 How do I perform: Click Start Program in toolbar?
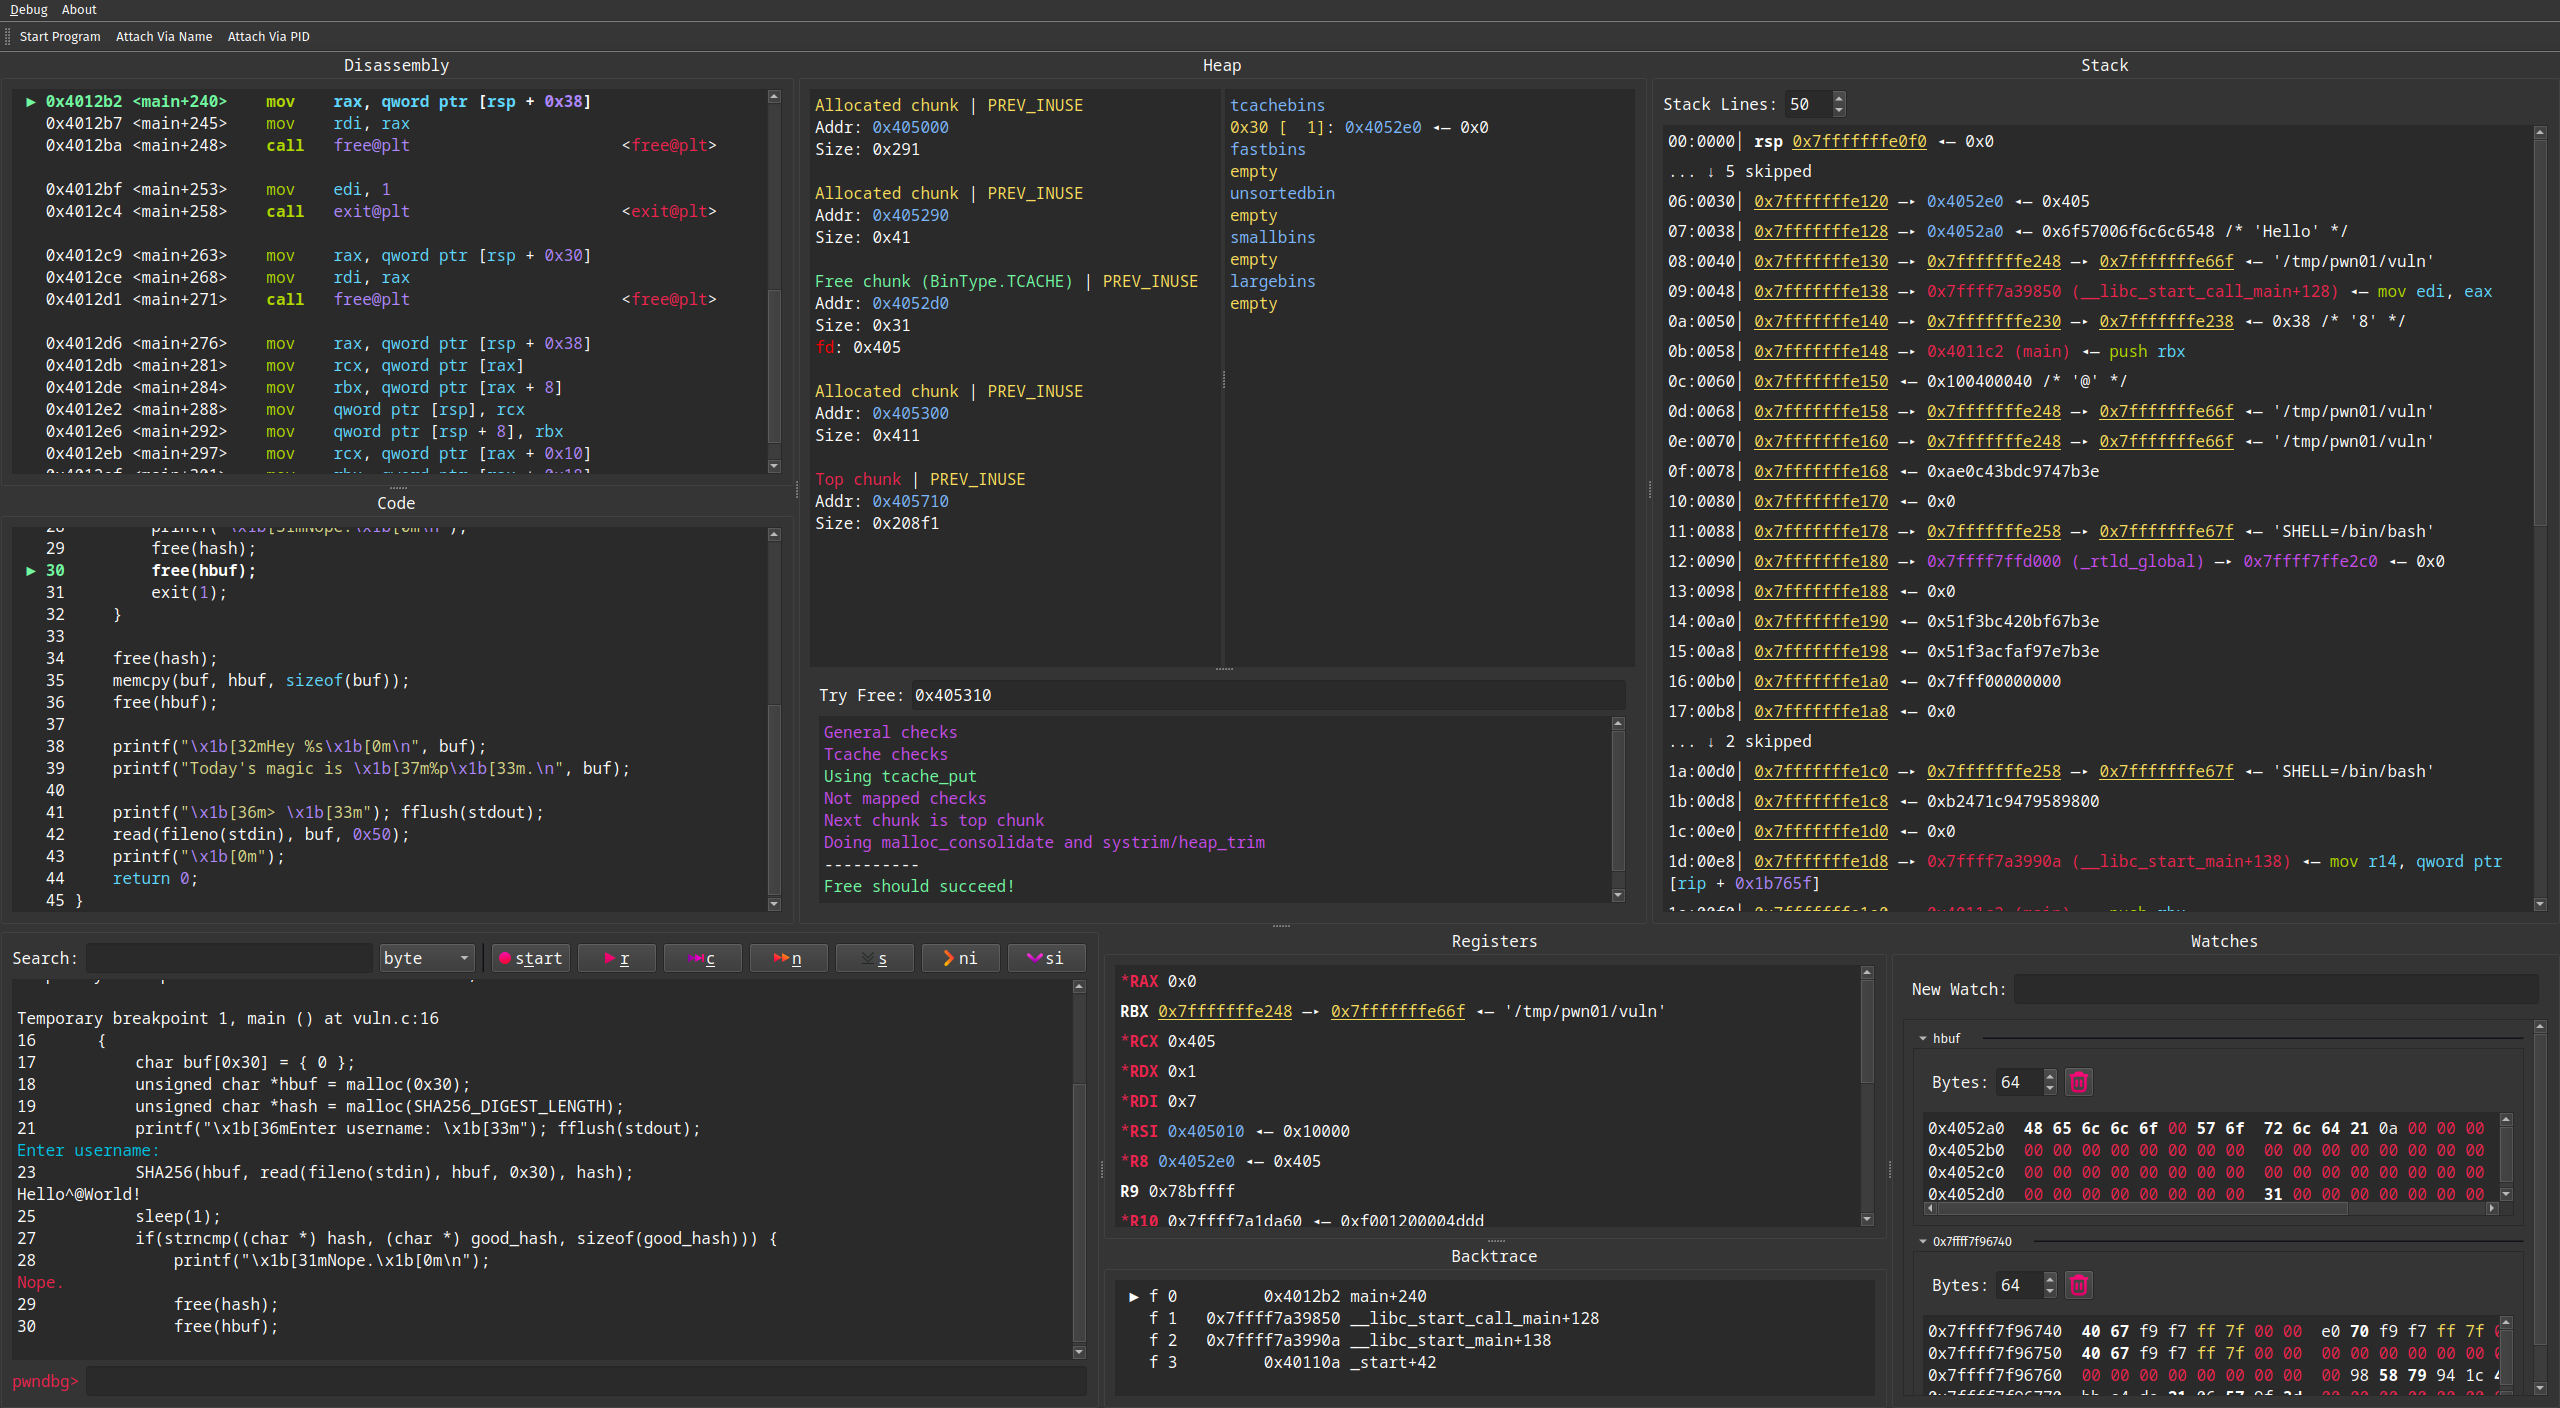(60, 37)
